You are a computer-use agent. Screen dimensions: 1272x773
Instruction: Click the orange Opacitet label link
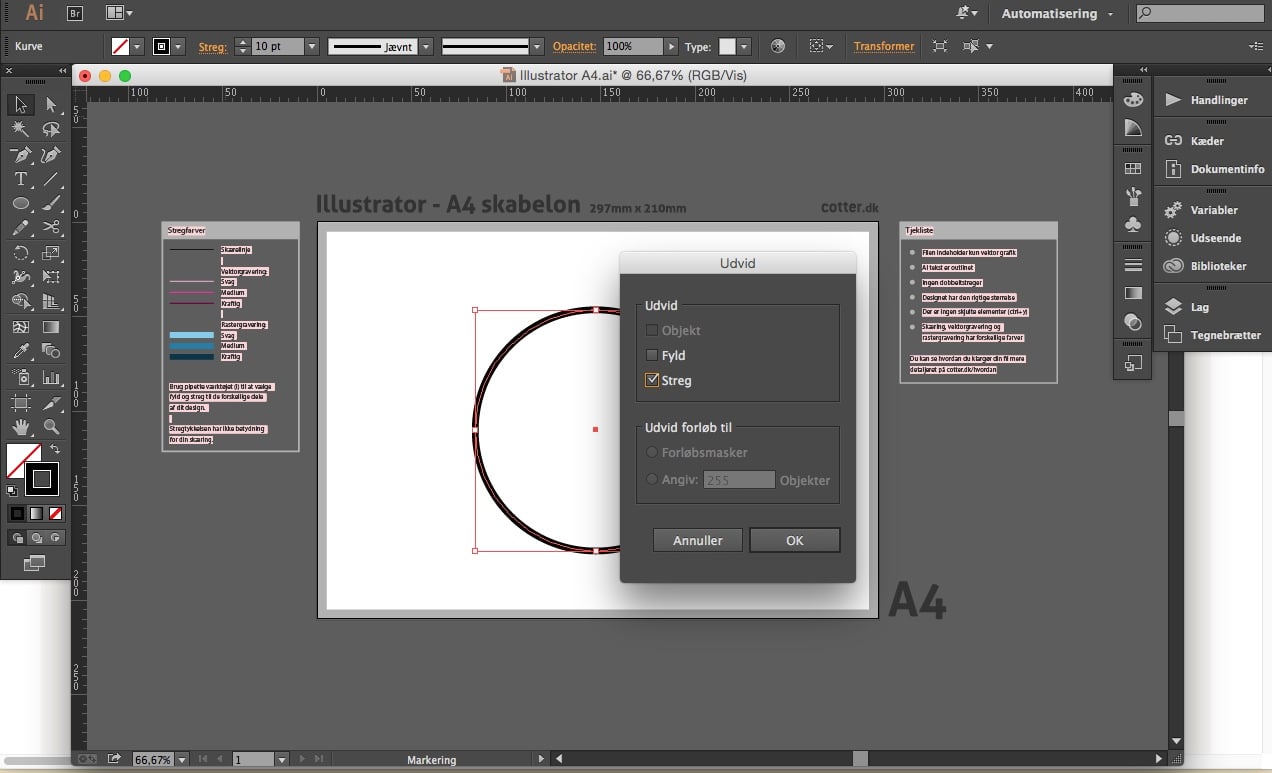pos(575,46)
